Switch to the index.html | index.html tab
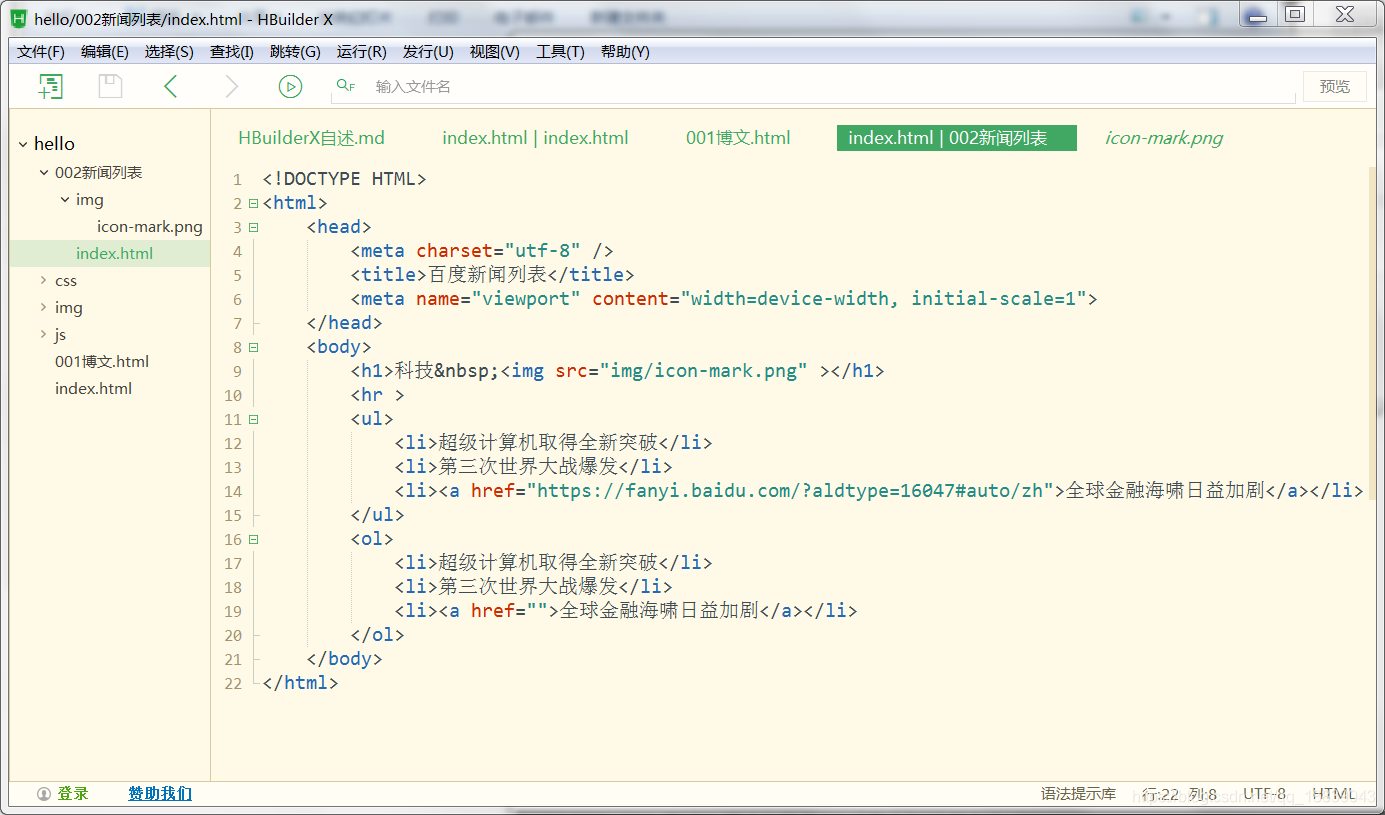1385x815 pixels. [x=535, y=138]
